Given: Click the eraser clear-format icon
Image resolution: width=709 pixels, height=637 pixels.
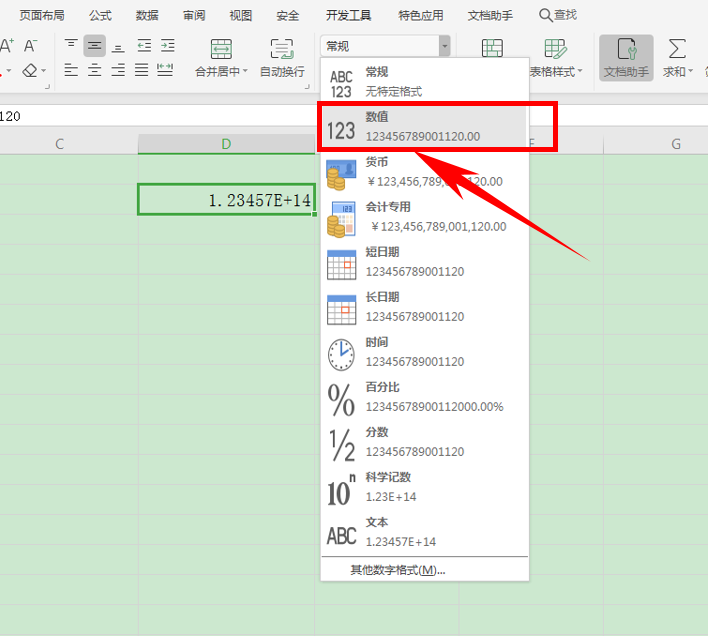Looking at the screenshot, I should [30, 71].
